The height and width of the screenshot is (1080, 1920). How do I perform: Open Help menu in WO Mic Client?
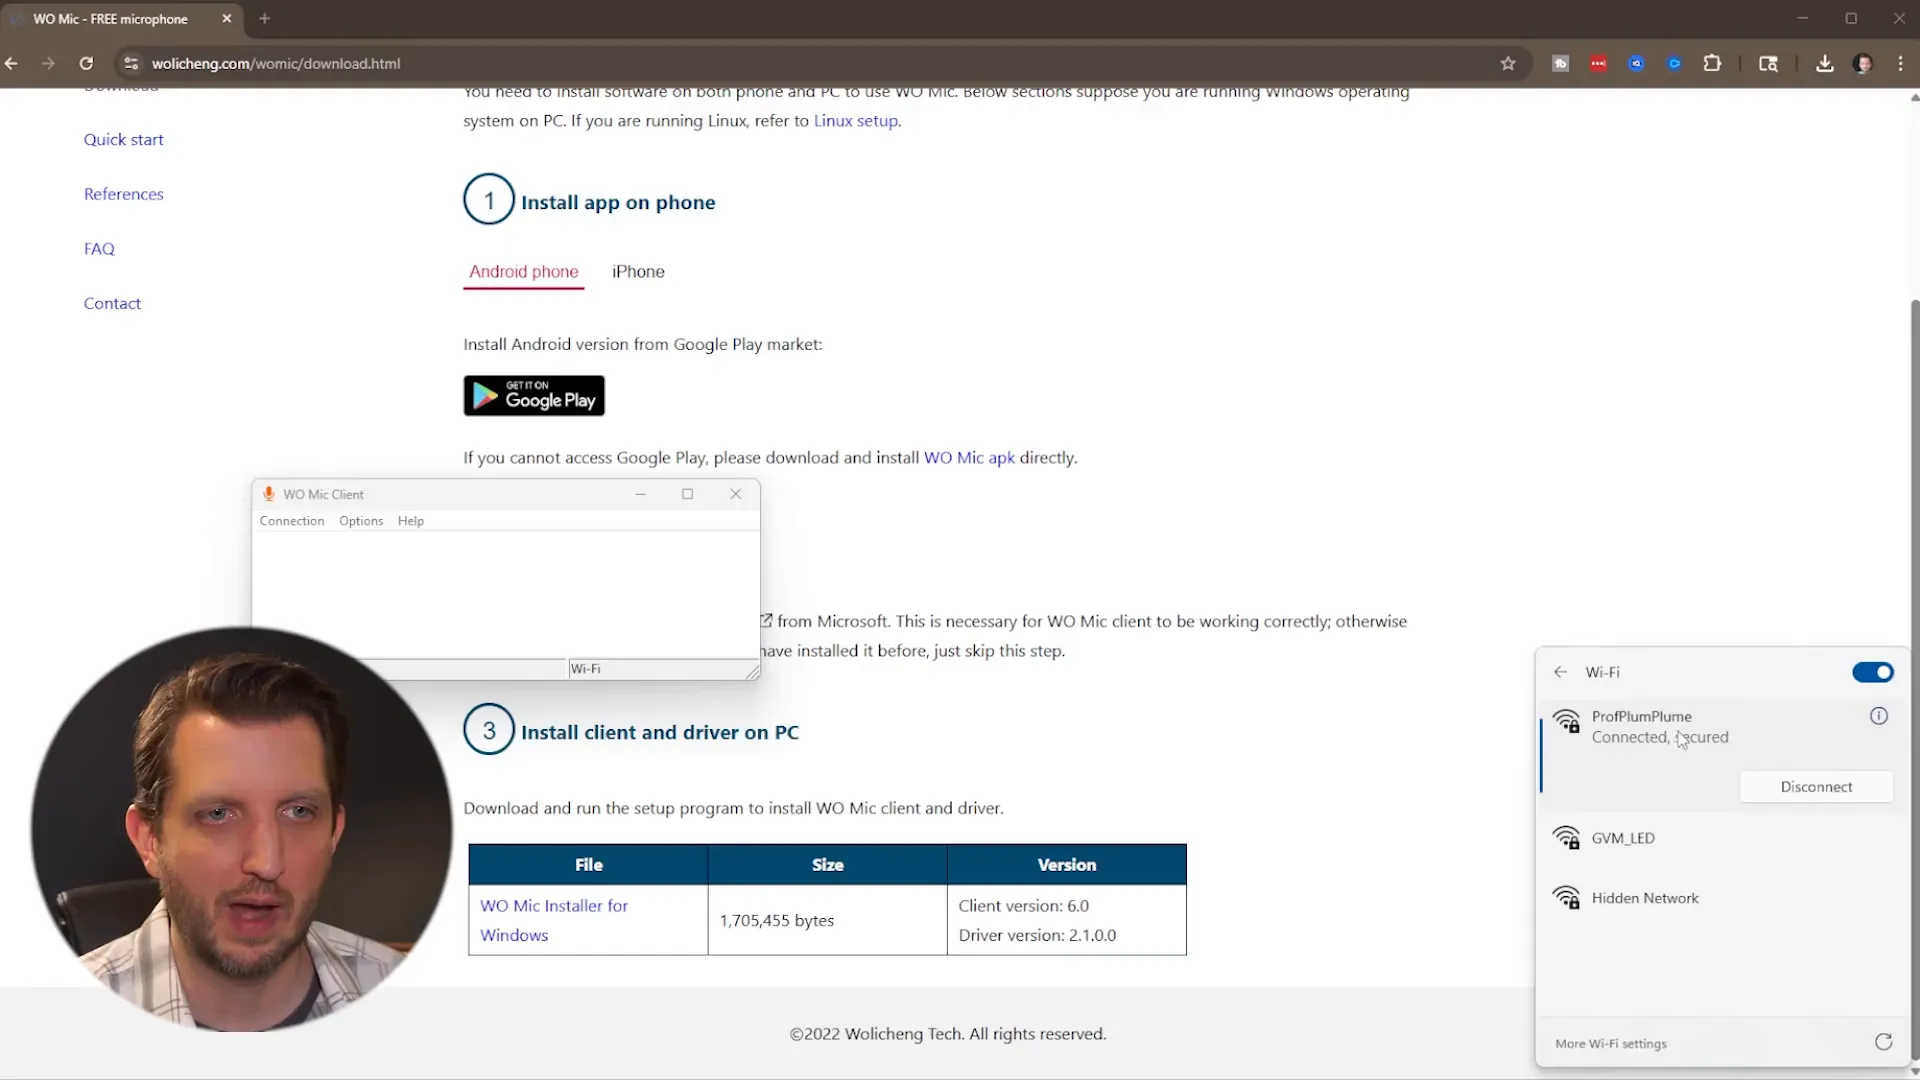pyautogui.click(x=411, y=521)
